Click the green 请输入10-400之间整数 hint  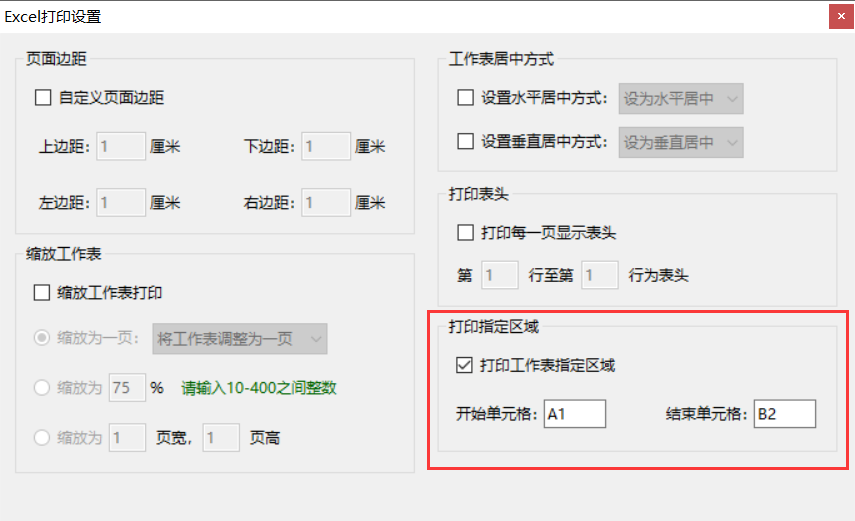[x=258, y=388]
